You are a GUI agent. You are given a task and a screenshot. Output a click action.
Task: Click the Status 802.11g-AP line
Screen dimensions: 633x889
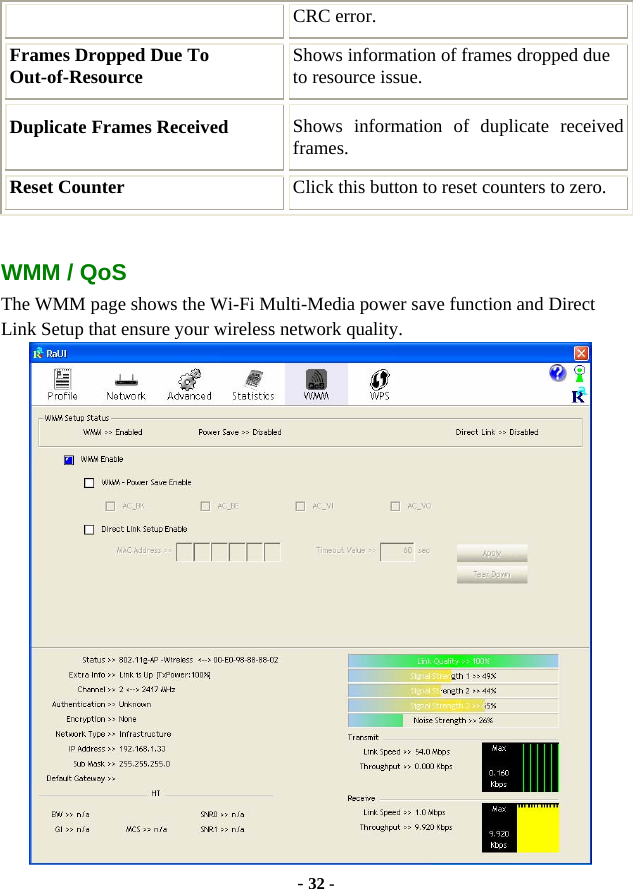click(x=180, y=660)
